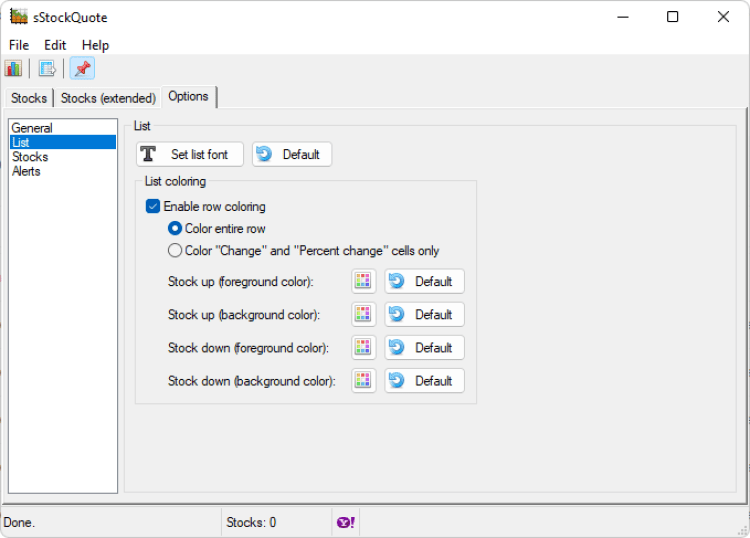Click the Yahoo icon in status bar

coord(346,522)
